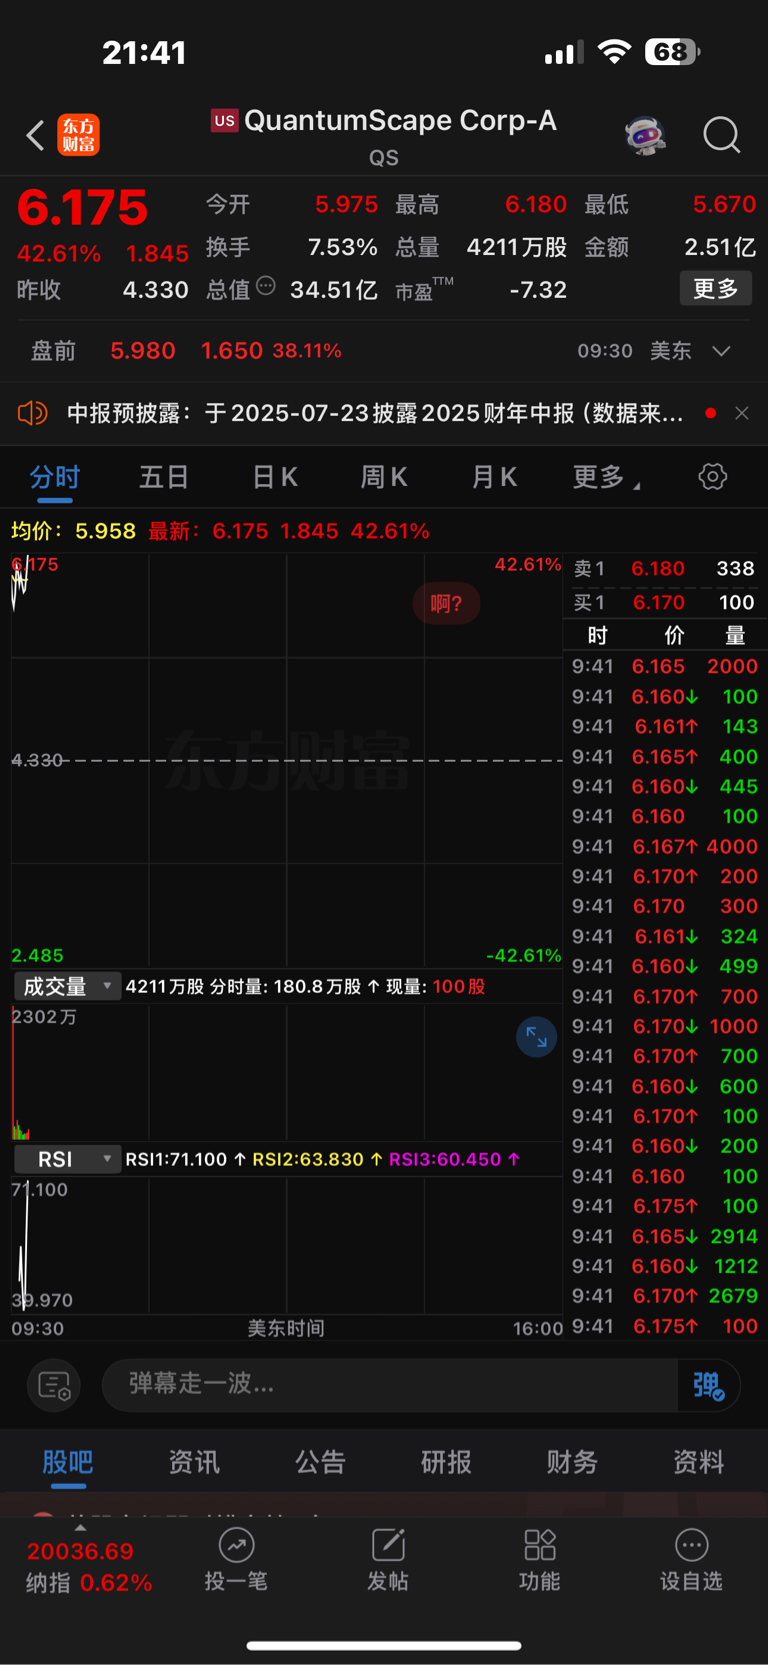This screenshot has height=1665, width=768.
Task: Tap the back arrow icon
Action: (x=36, y=135)
